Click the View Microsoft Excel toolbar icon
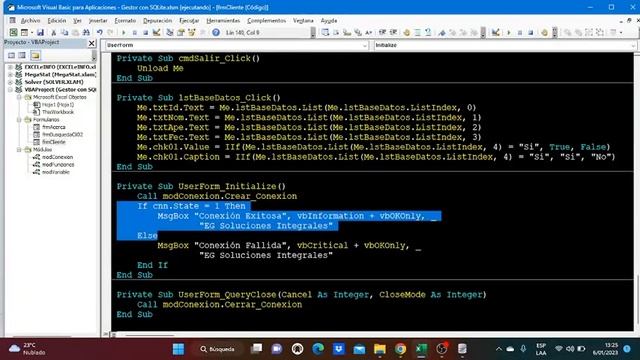 tap(13, 32)
